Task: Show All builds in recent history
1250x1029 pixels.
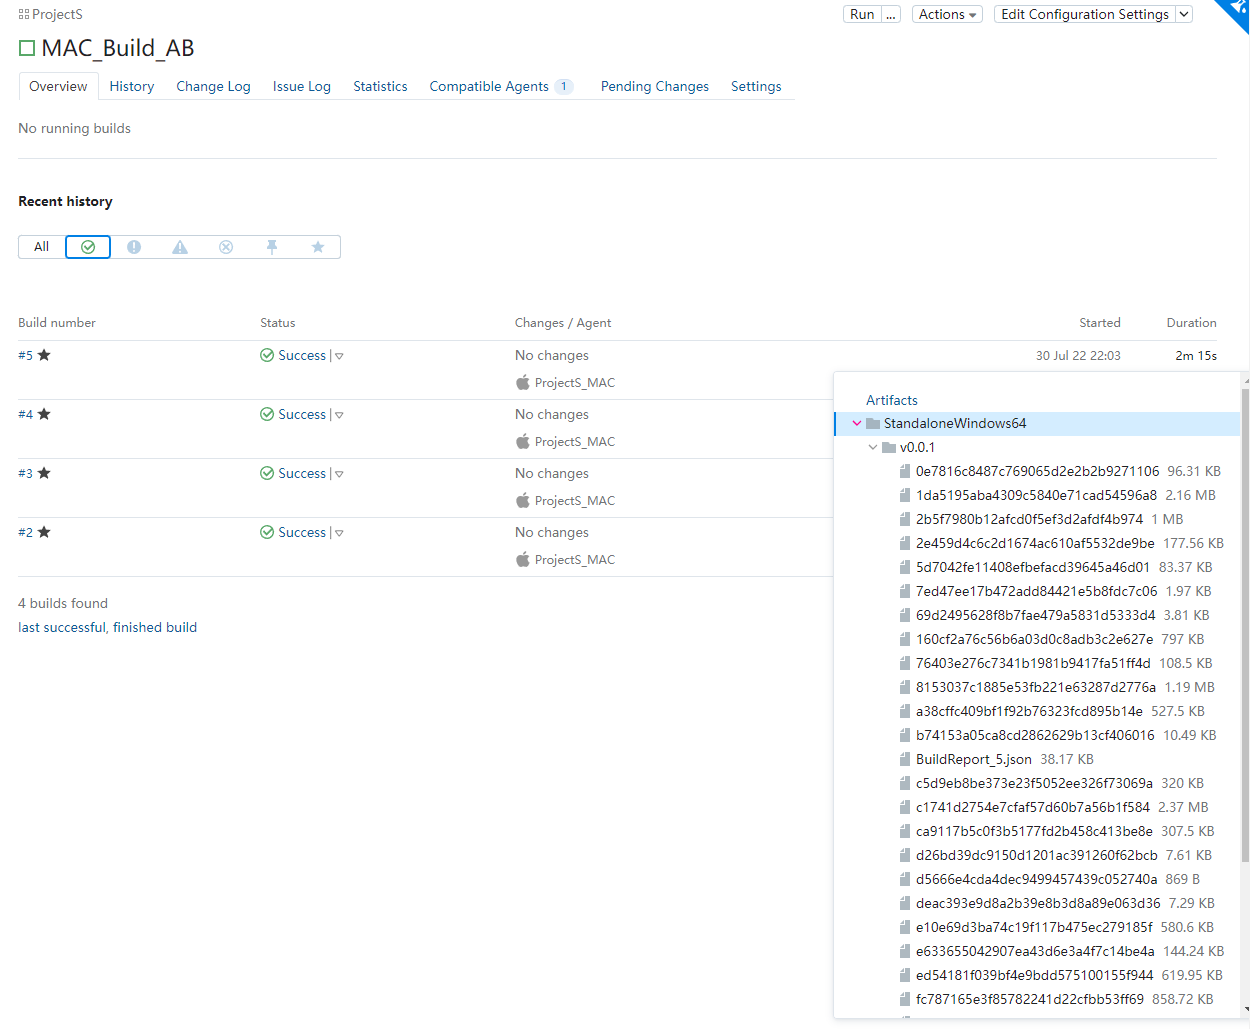Action: pos(41,247)
